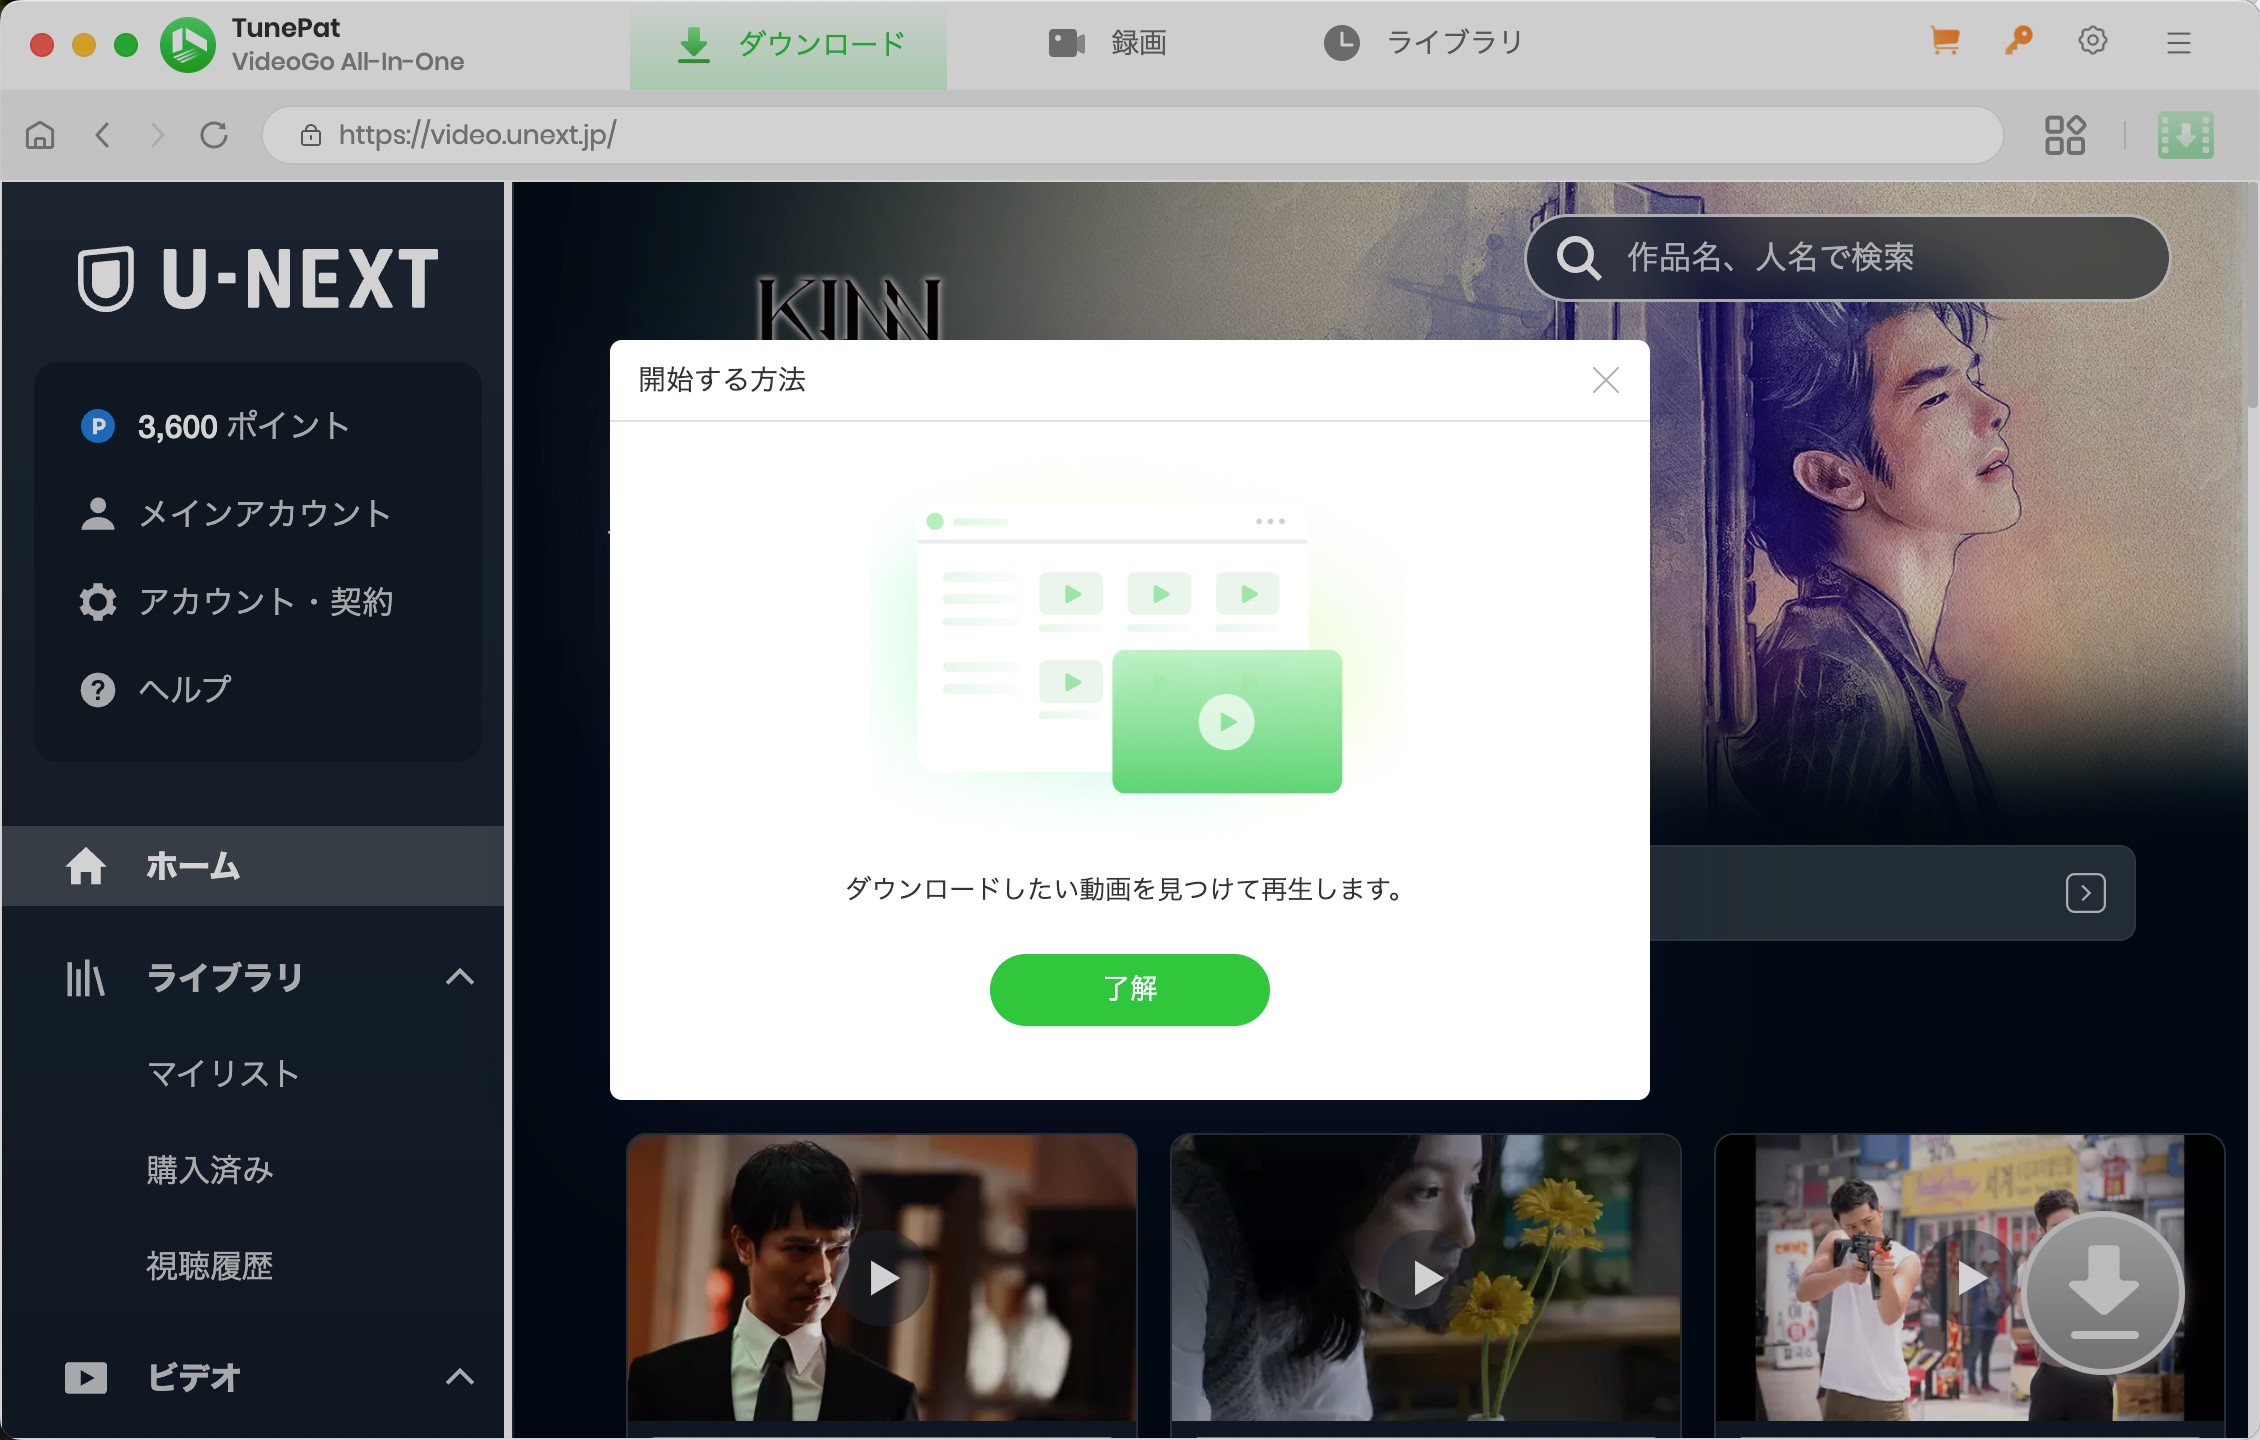This screenshot has width=2260, height=1440.
Task: Click the 3,600 ポイント balance
Action: click(x=244, y=427)
